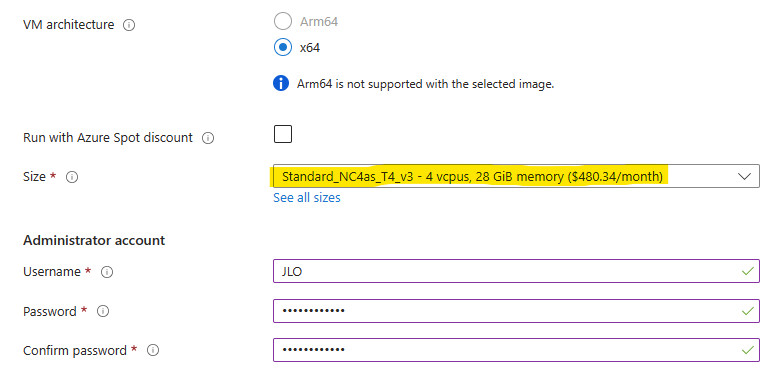Click the green checkmark in the Username field

coord(747,271)
